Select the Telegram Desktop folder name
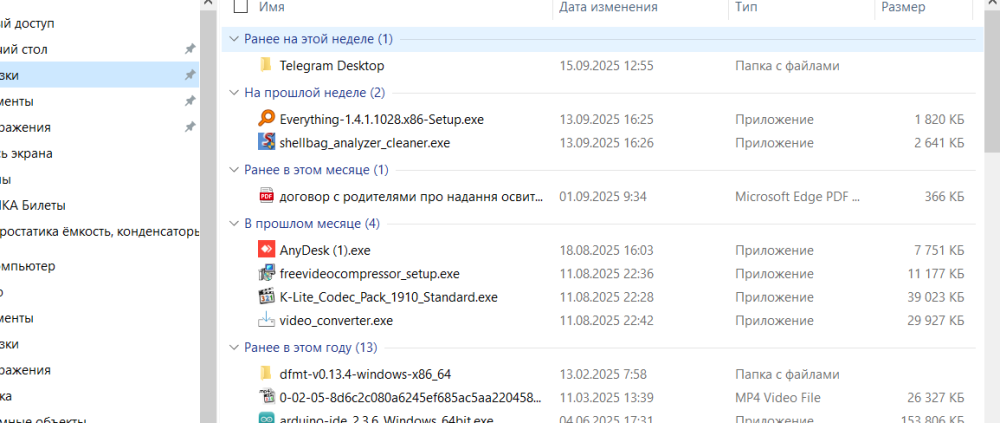Image resolution: width=1000 pixels, height=423 pixels. coord(332,65)
